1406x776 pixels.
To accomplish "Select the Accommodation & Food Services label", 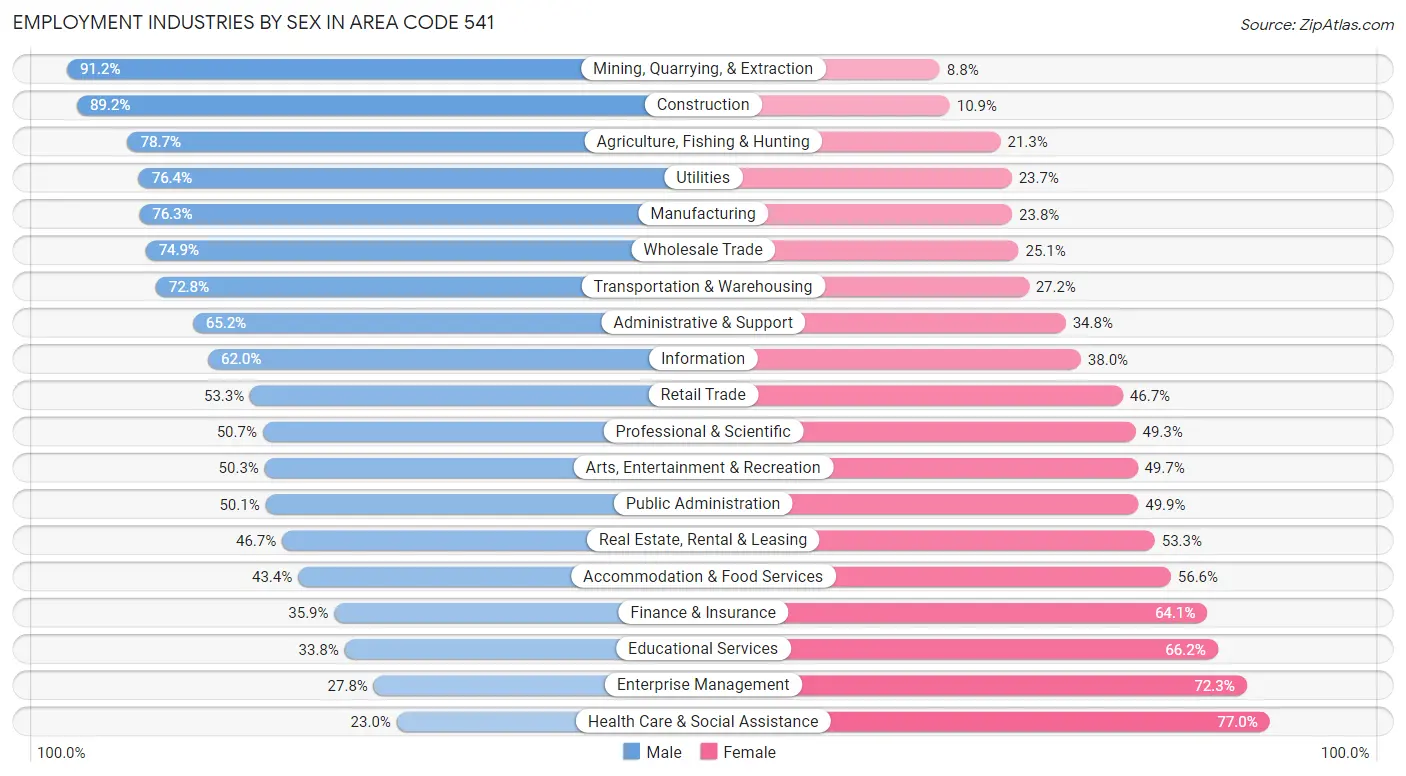I will (x=703, y=577).
